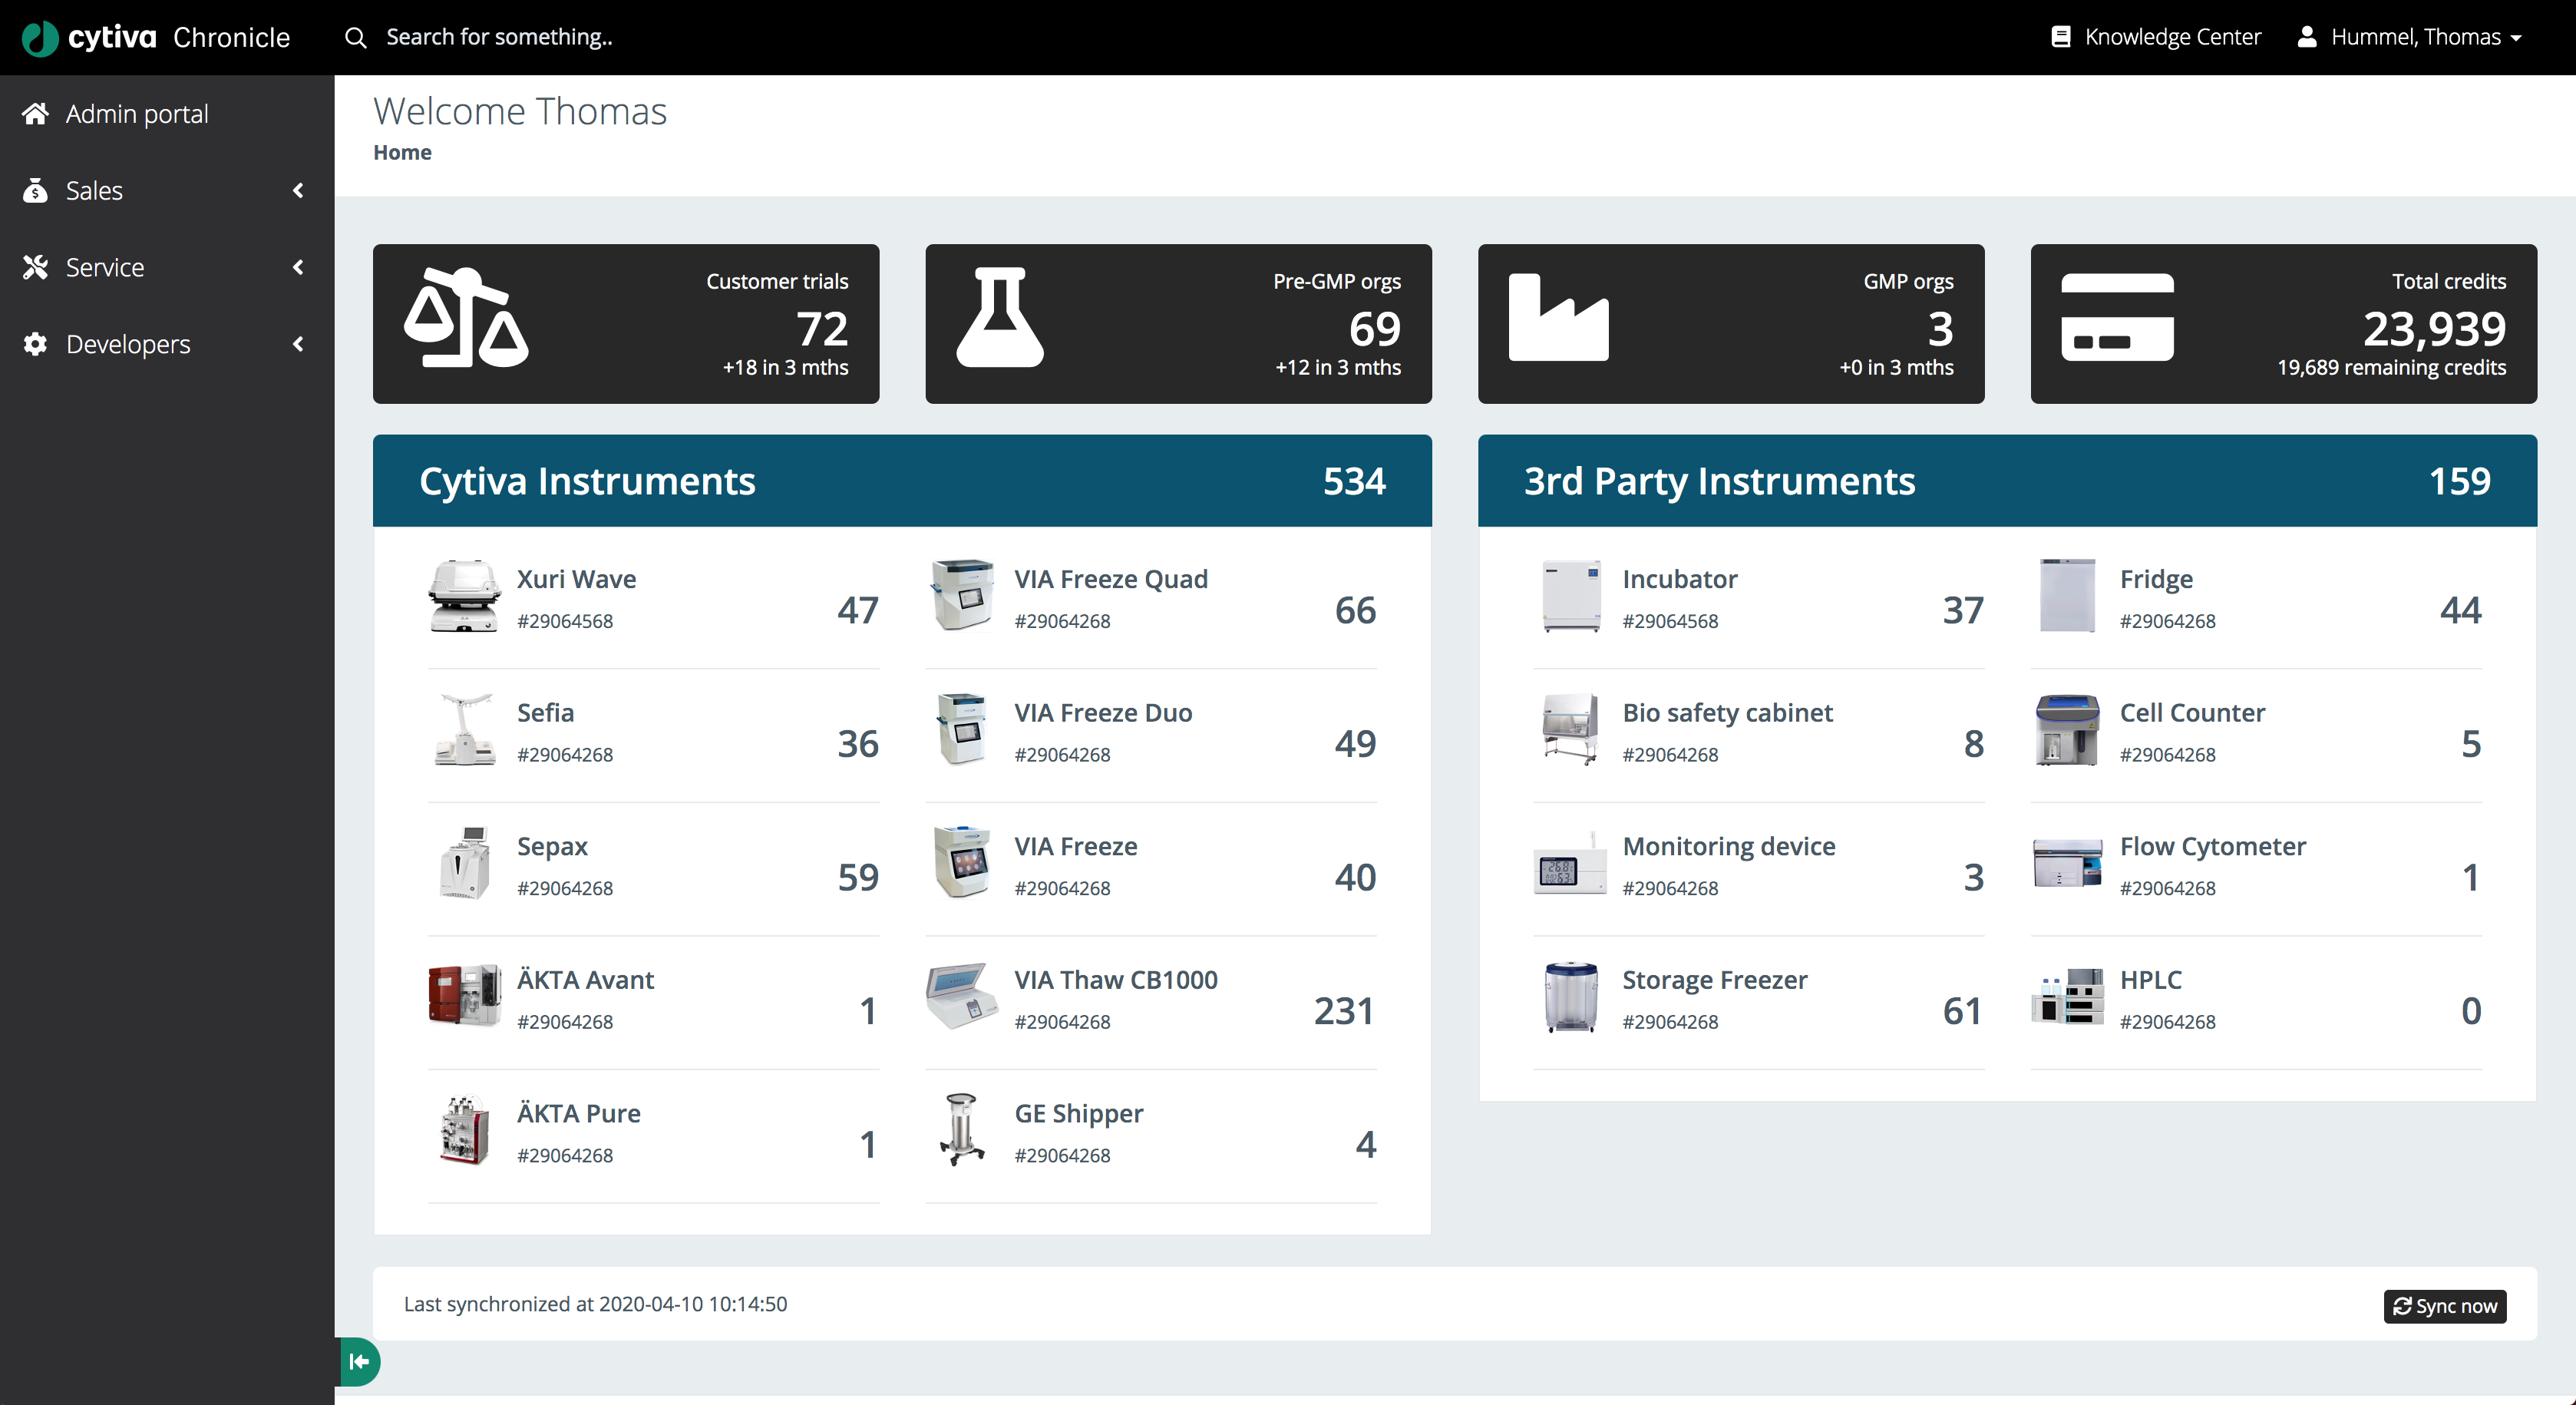The image size is (2576, 1405).
Task: Click the Sales money bag icon
Action: (x=36, y=190)
